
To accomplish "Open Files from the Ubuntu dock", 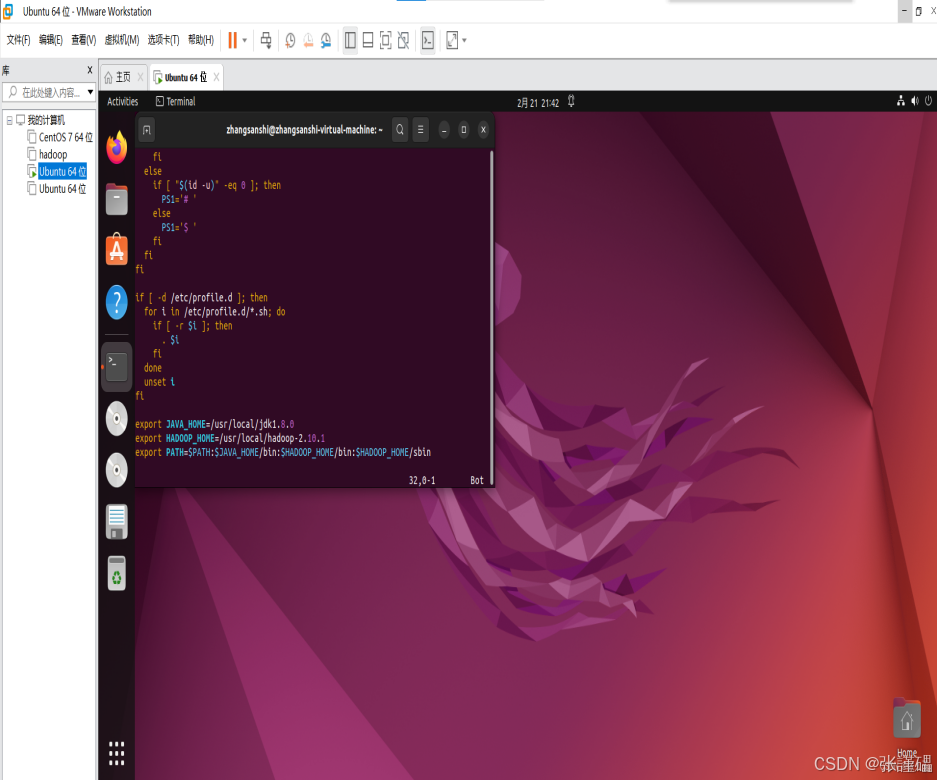I will pos(117,199).
